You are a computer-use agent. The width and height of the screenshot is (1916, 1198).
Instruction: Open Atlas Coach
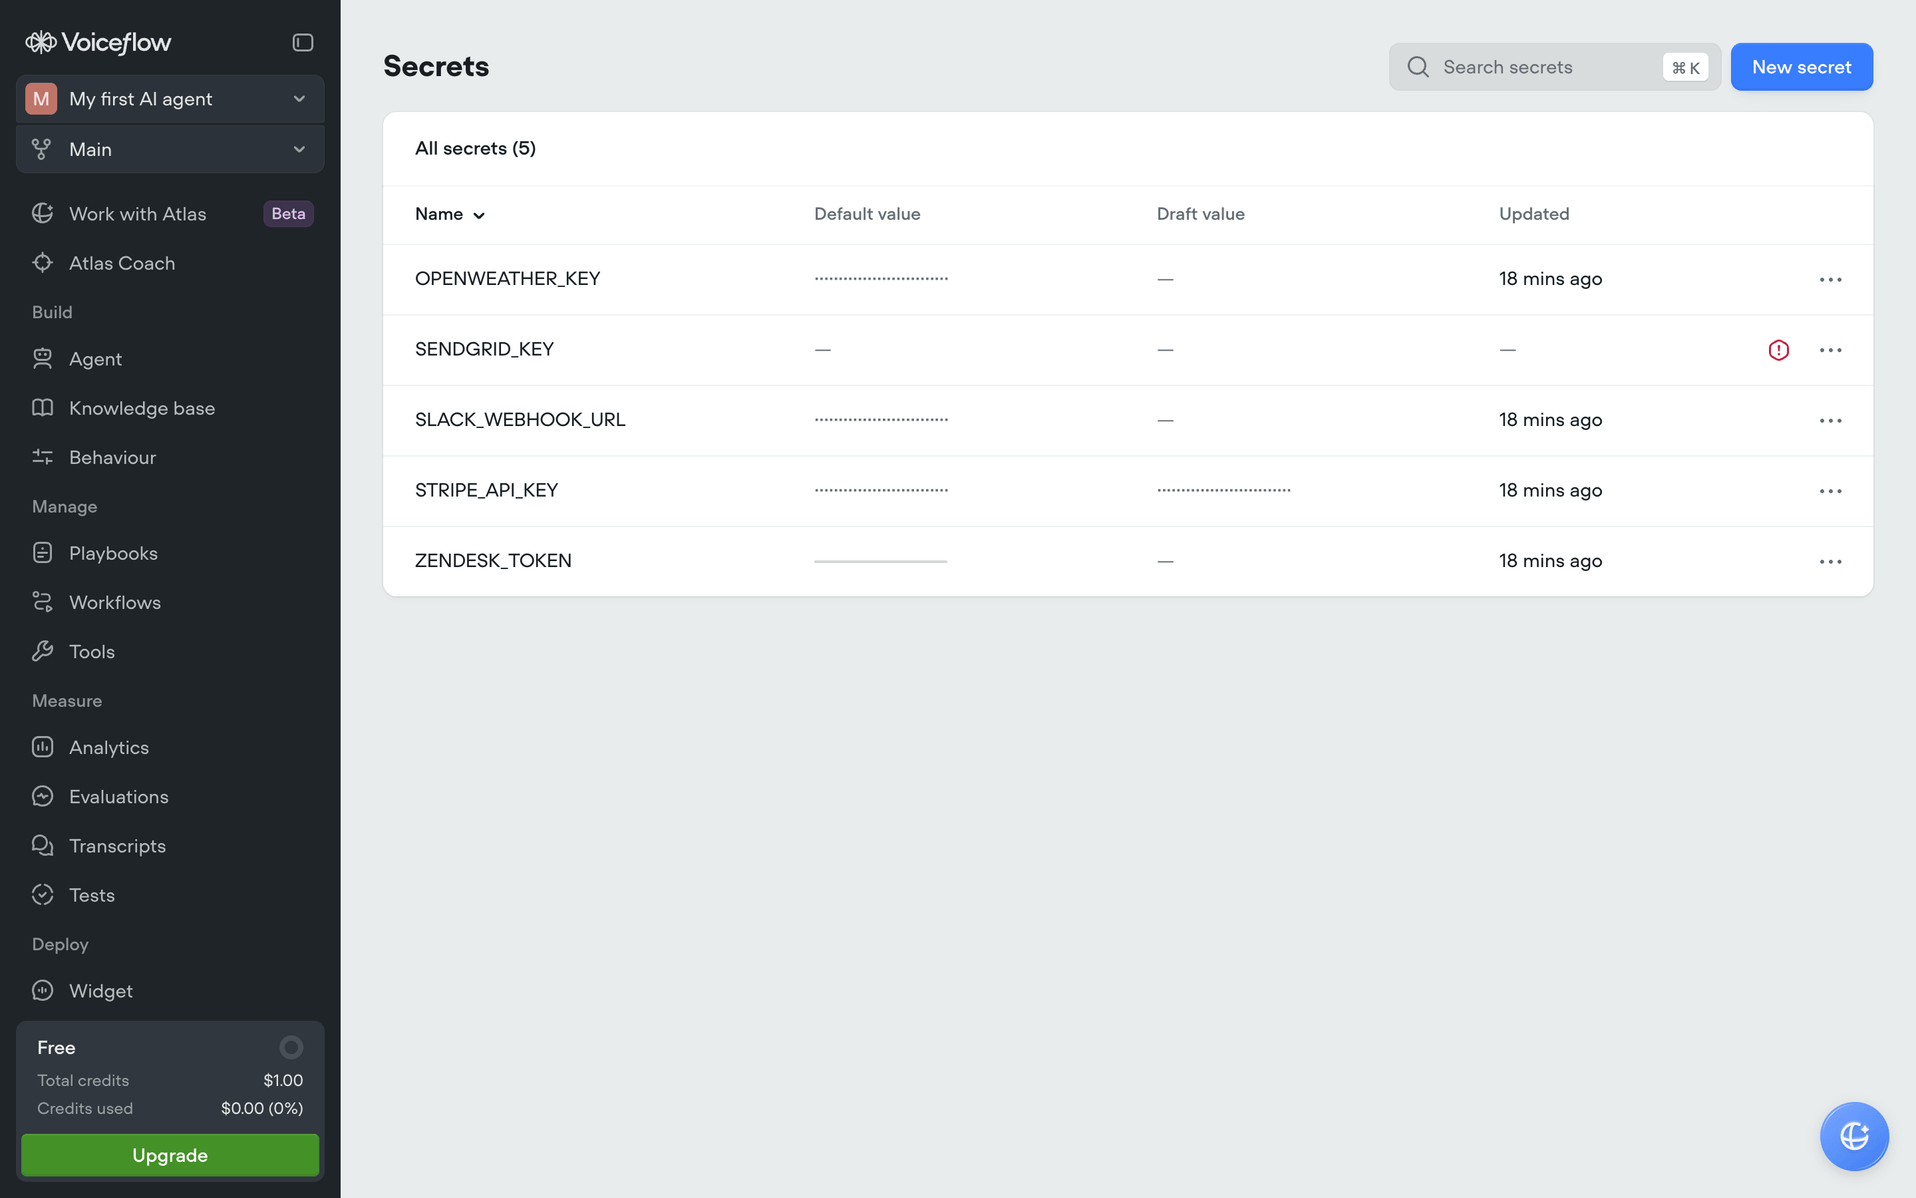tap(170, 262)
